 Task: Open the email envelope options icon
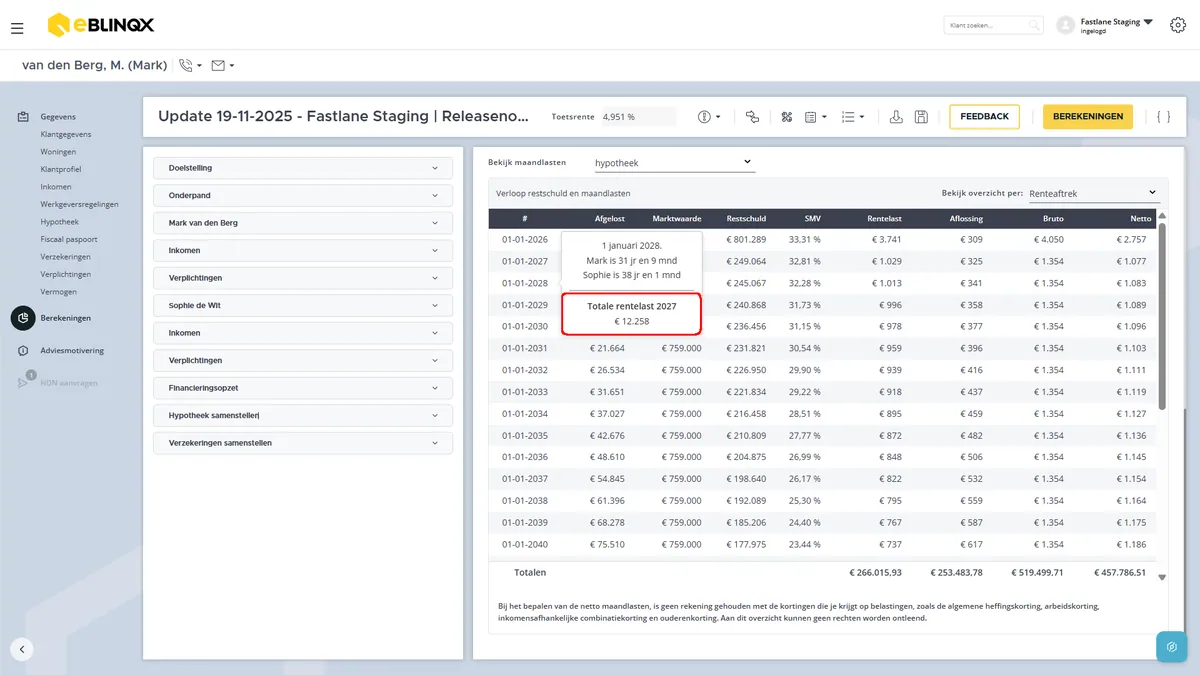pos(223,66)
